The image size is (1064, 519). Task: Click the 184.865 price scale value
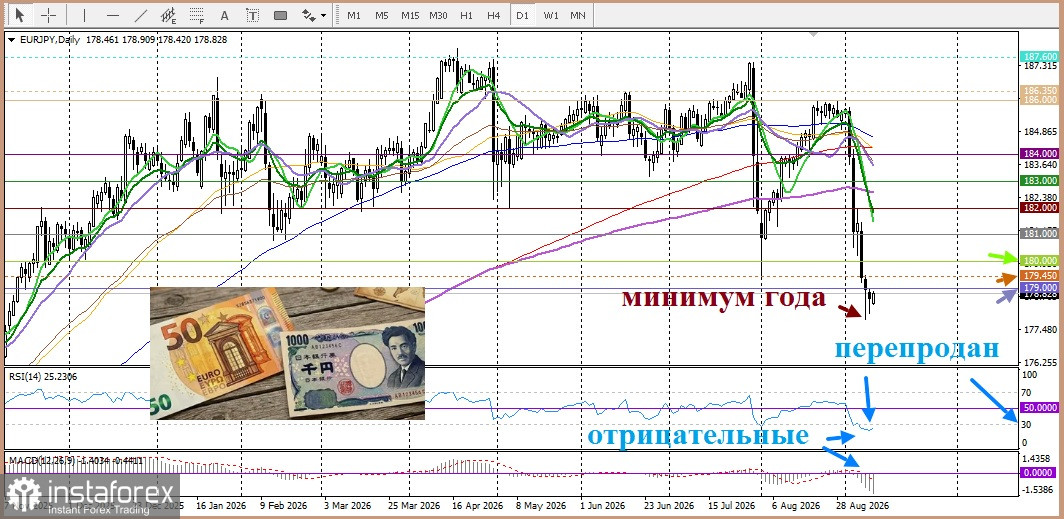[x=1038, y=131]
